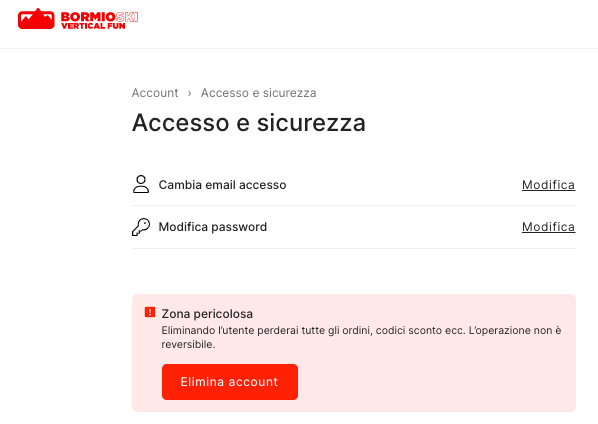
Task: Click the user profile icon beside Cambia email
Action: pos(141,184)
